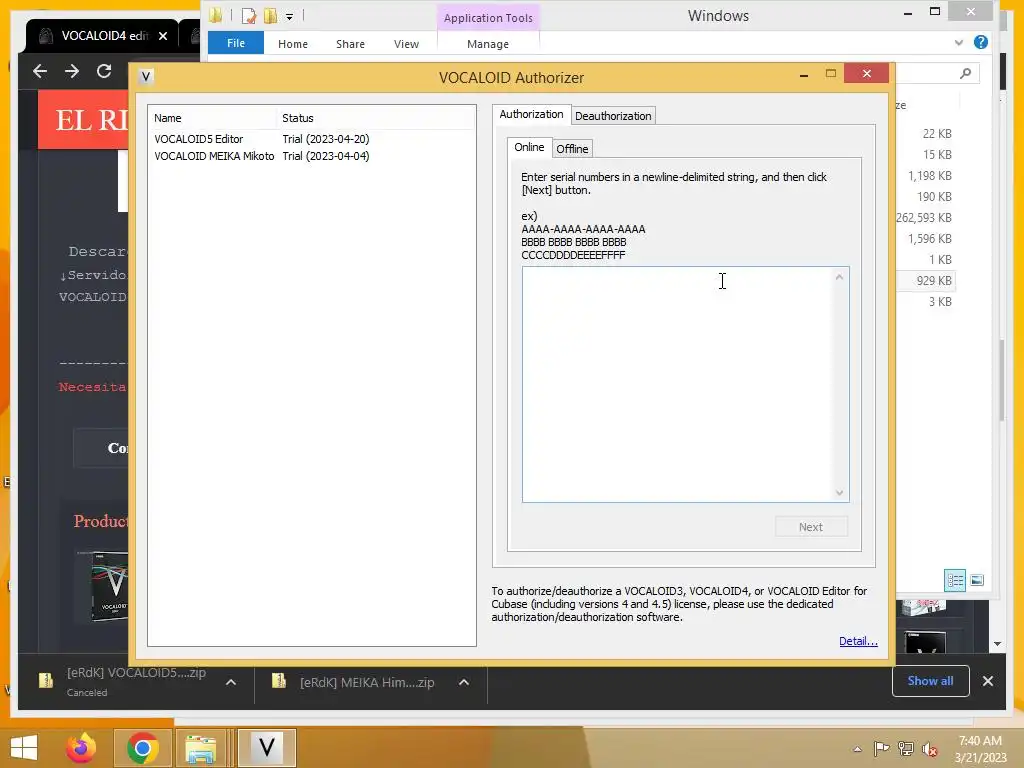Expand the Explorer ribbon with the chevron

pyautogui.click(x=958, y=42)
